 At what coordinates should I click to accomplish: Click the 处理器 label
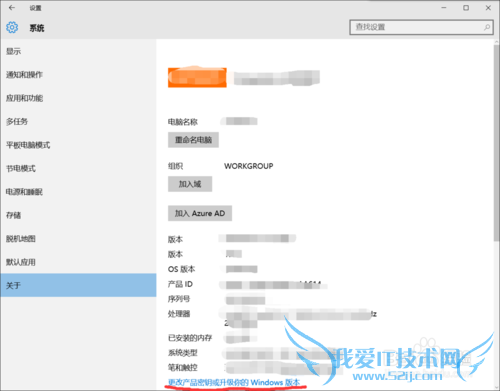tap(179, 314)
